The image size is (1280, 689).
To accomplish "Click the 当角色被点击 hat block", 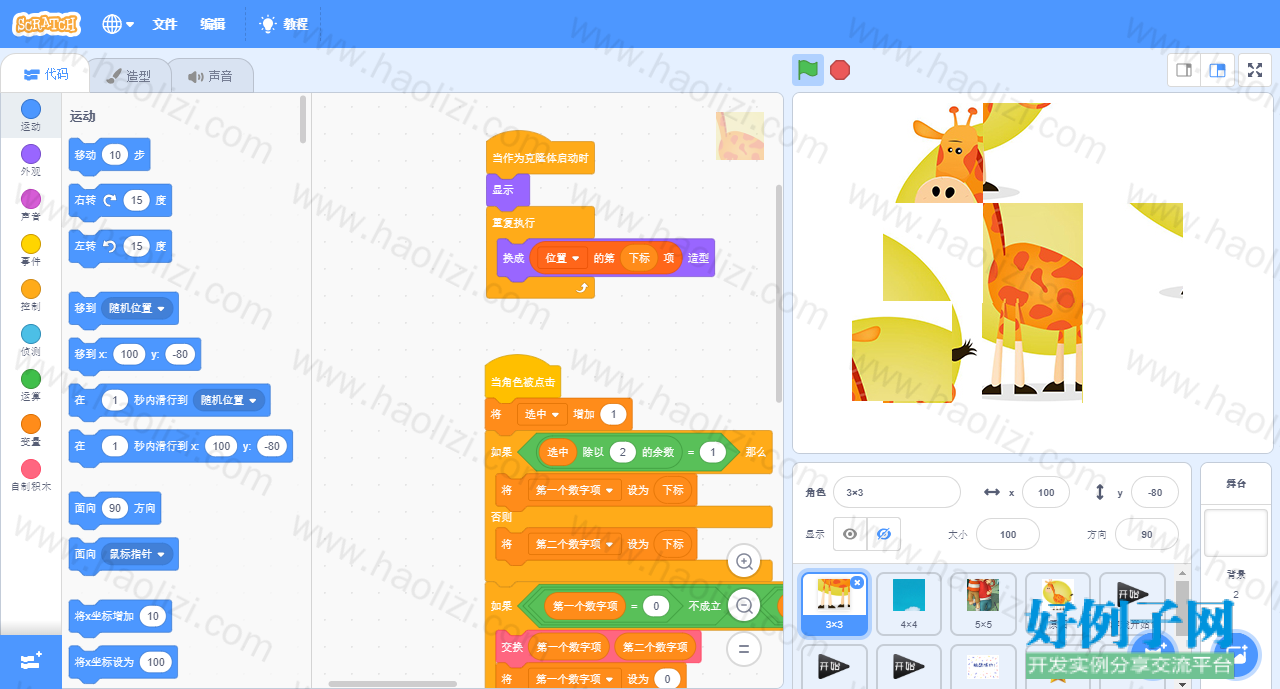I will [522, 379].
